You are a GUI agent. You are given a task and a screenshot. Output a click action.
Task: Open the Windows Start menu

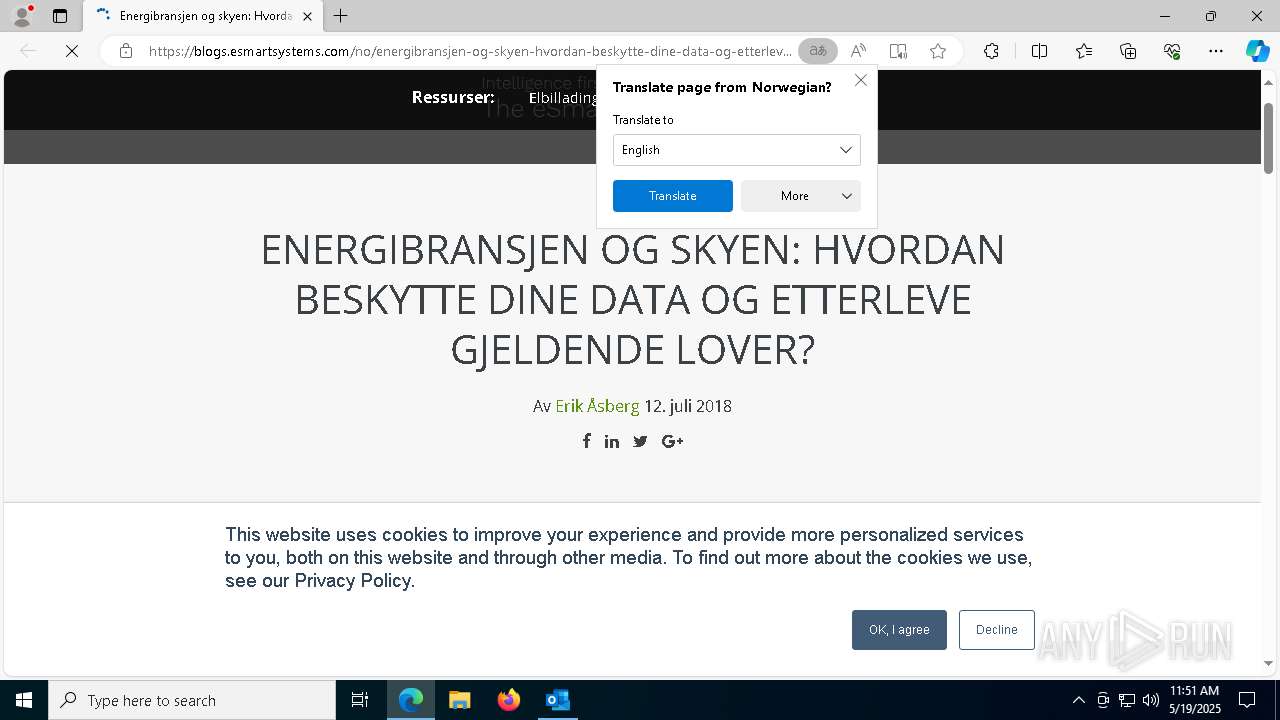[24, 700]
